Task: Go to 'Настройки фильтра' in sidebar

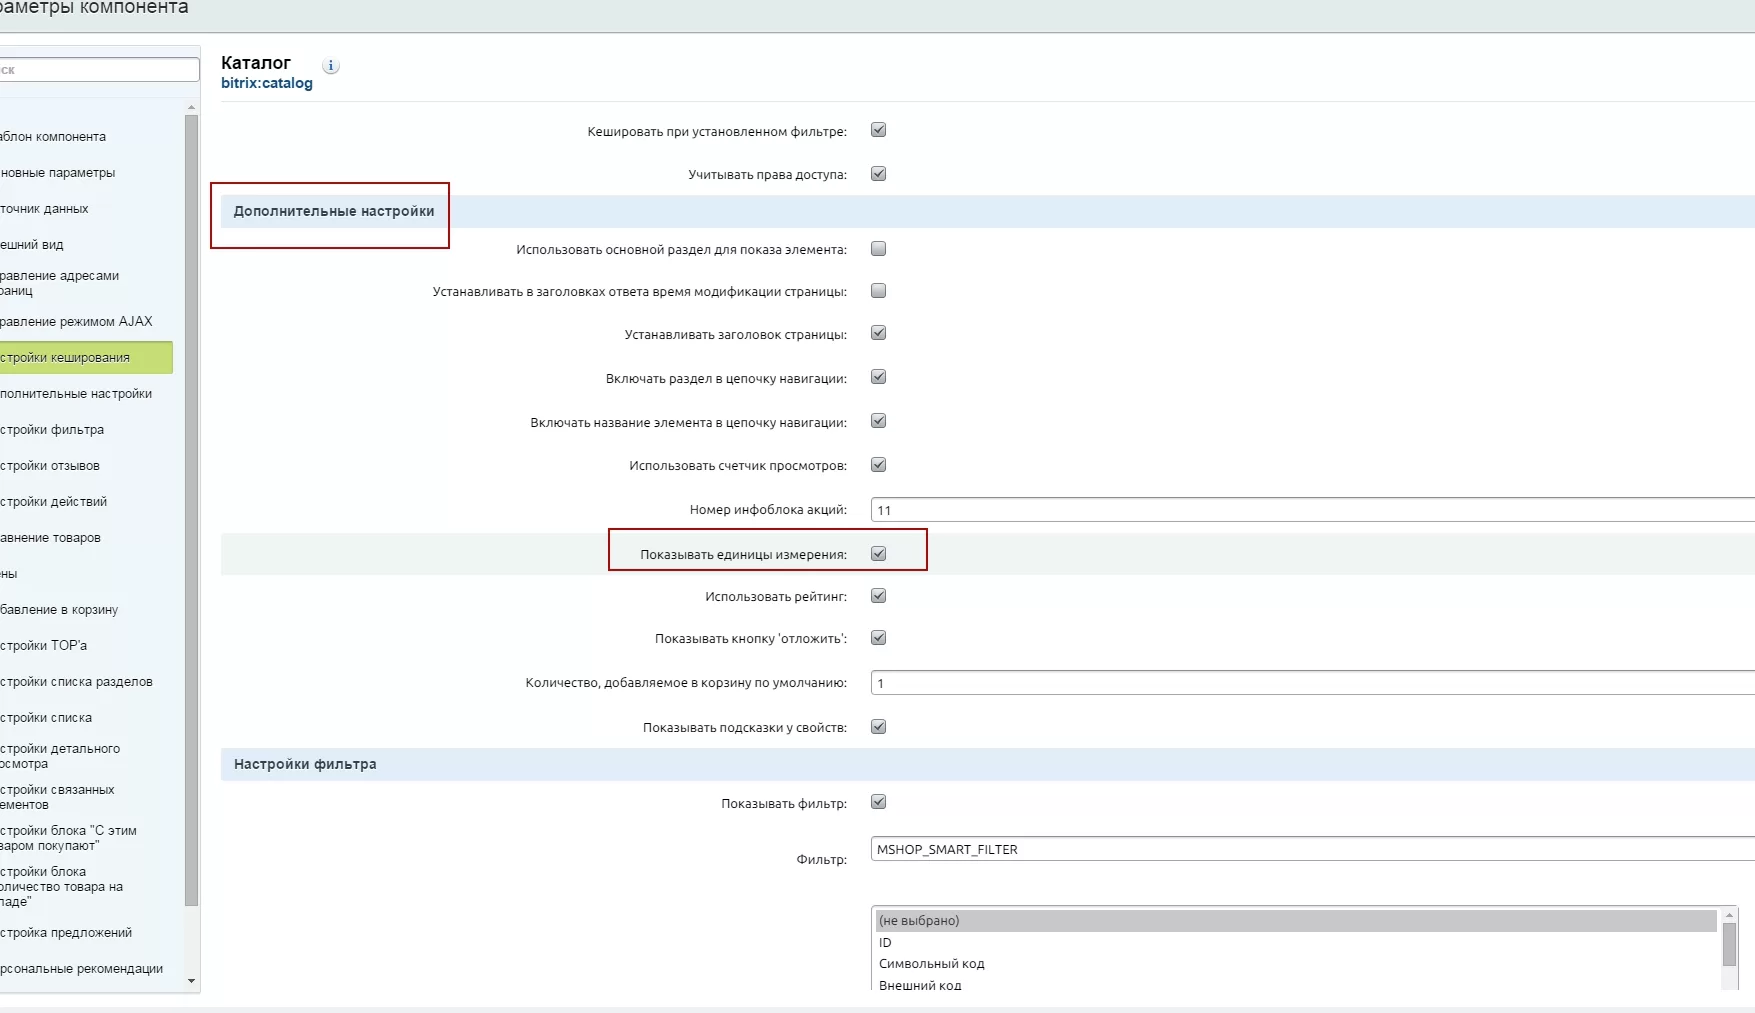Action: click(x=52, y=430)
